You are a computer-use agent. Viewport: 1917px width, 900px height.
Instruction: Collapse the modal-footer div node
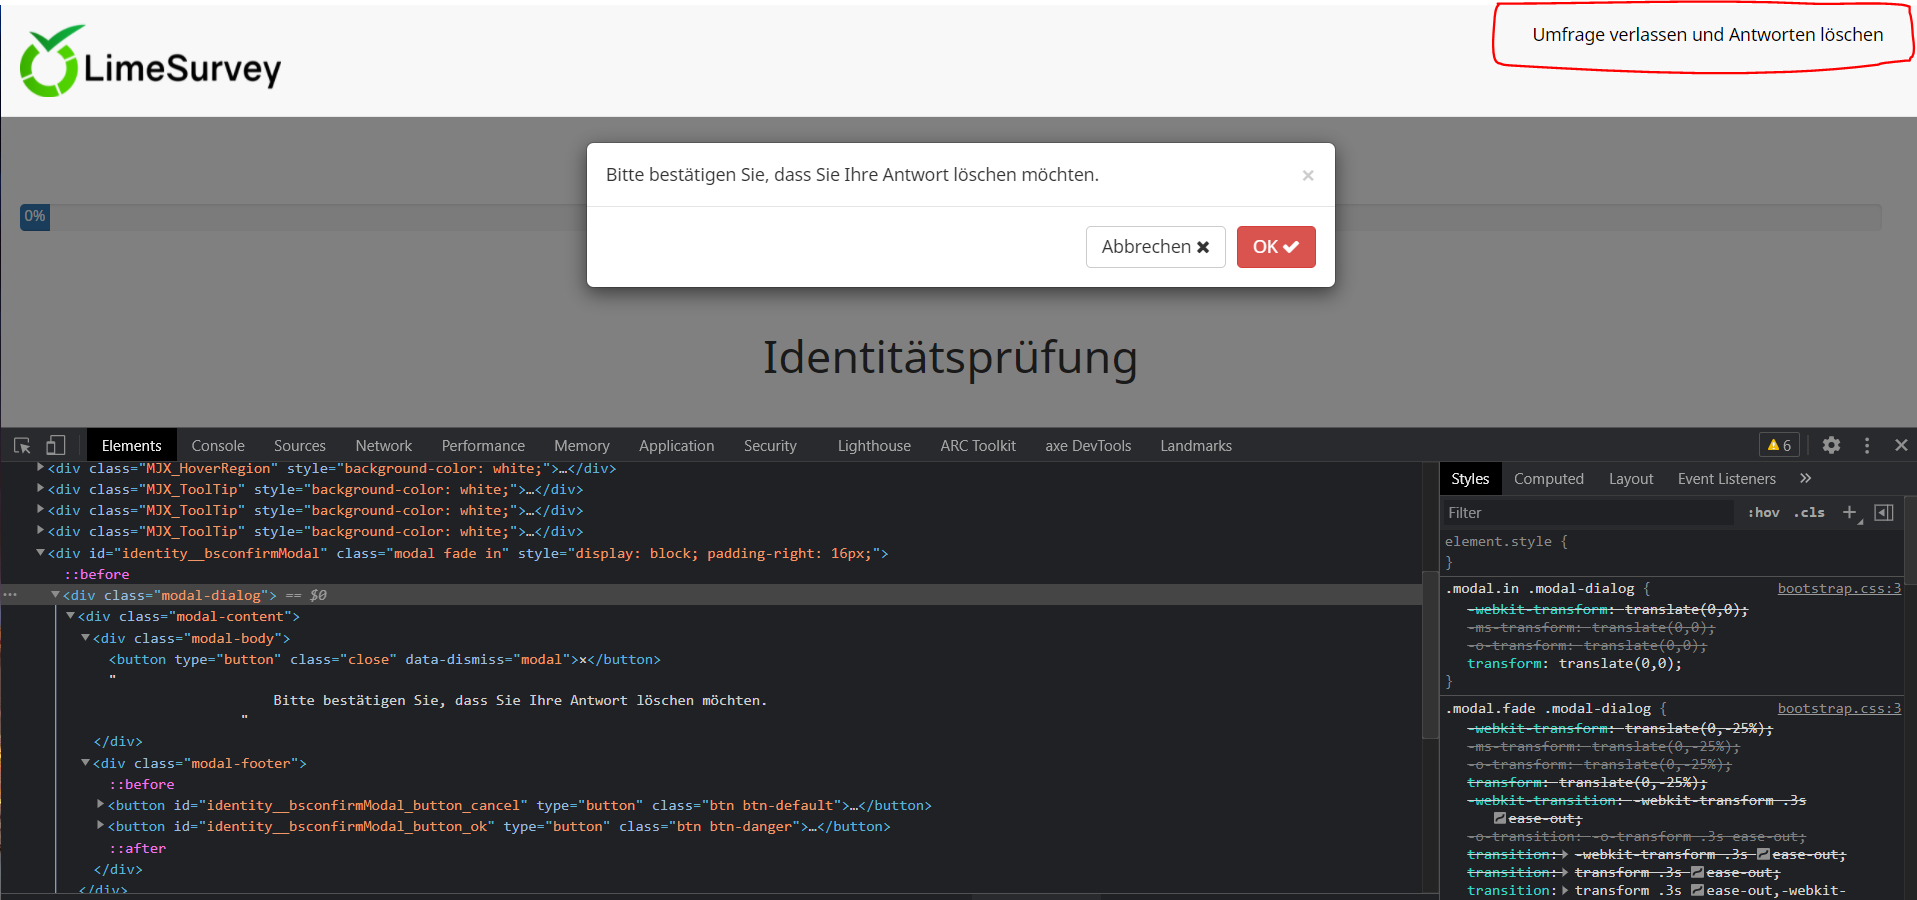86,763
